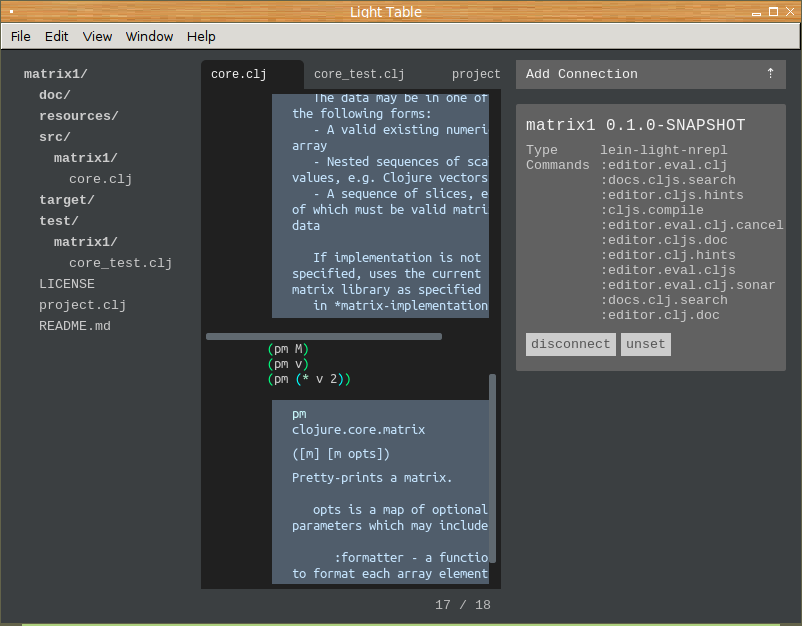Open project.clj from the workspace tree
The width and height of the screenshot is (802, 626).
tap(83, 305)
